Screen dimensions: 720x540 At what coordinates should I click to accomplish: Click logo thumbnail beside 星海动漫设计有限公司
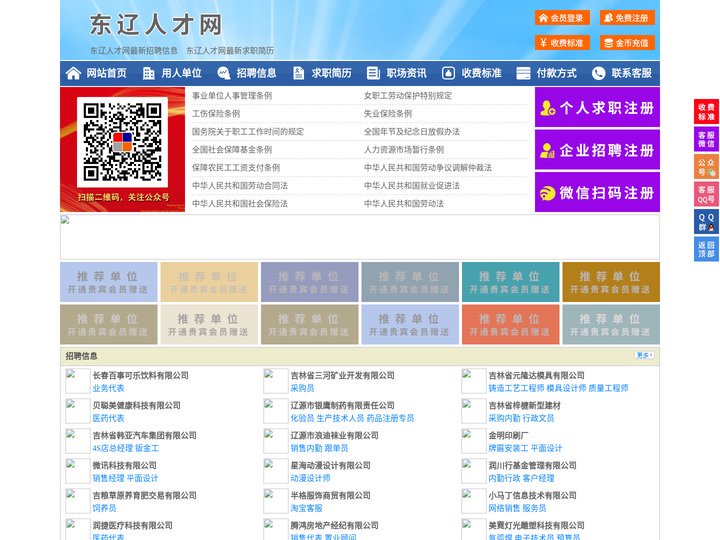pos(276,471)
